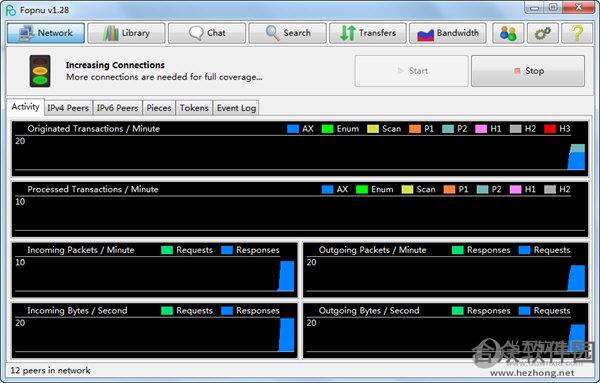Screen dimensions: 600x383
Task: Click Requests blue swatch in Outgoing Packets
Action: (524, 250)
